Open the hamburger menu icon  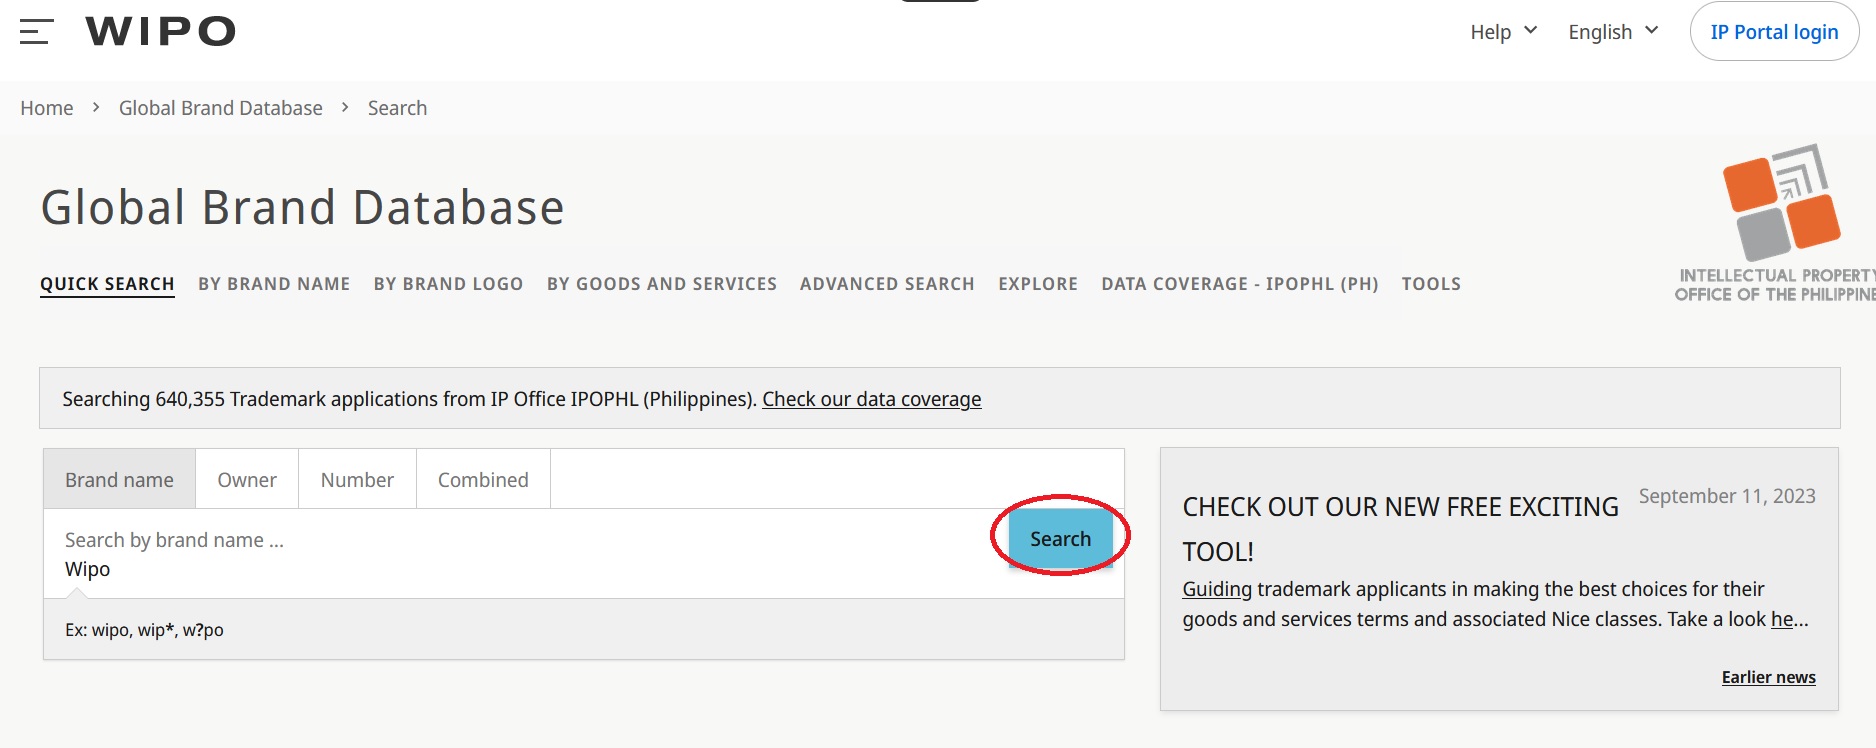tap(36, 32)
